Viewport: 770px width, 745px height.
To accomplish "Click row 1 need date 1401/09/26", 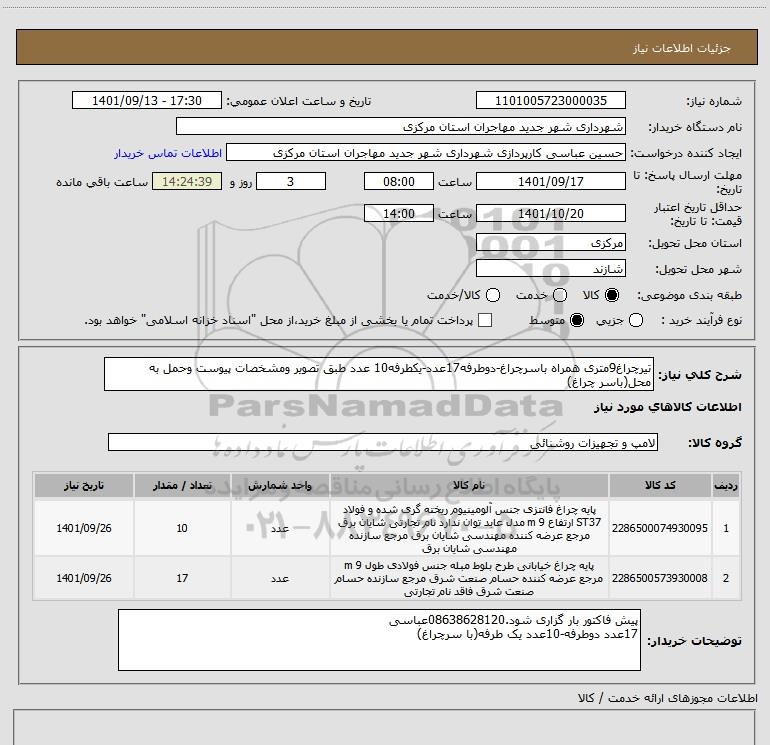I will tap(84, 528).
